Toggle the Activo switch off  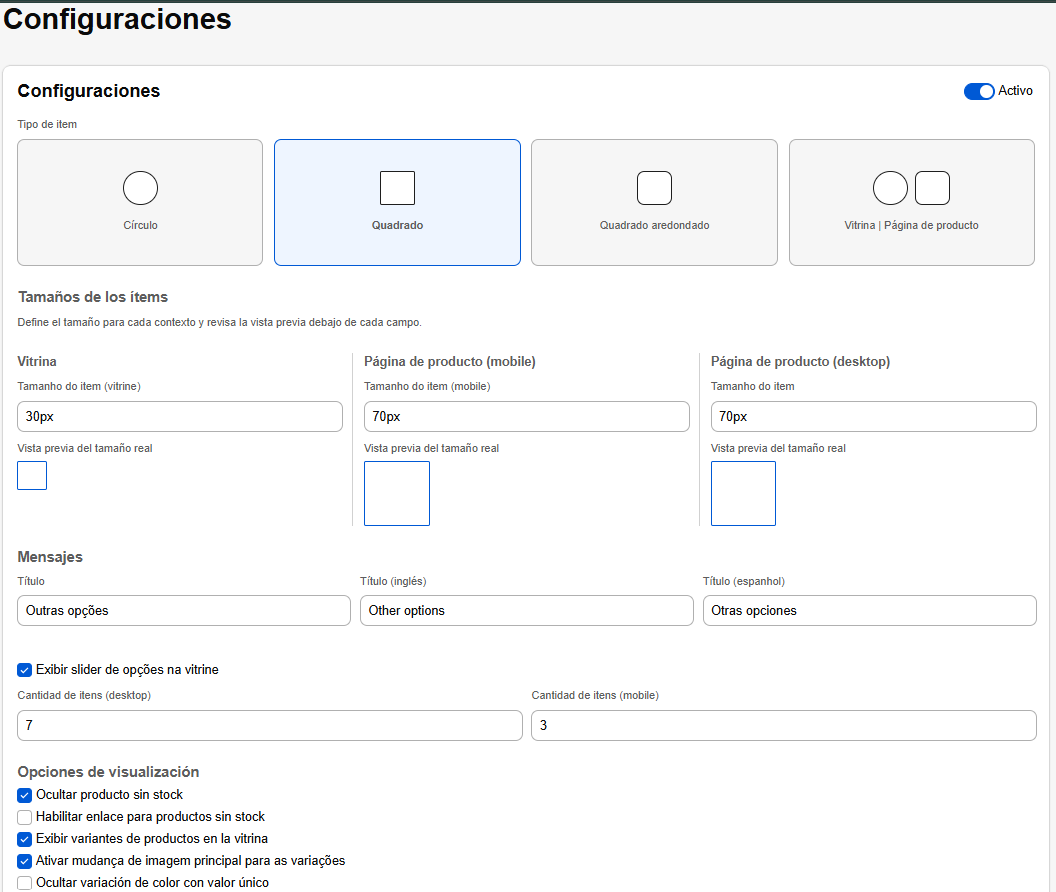[x=979, y=92]
